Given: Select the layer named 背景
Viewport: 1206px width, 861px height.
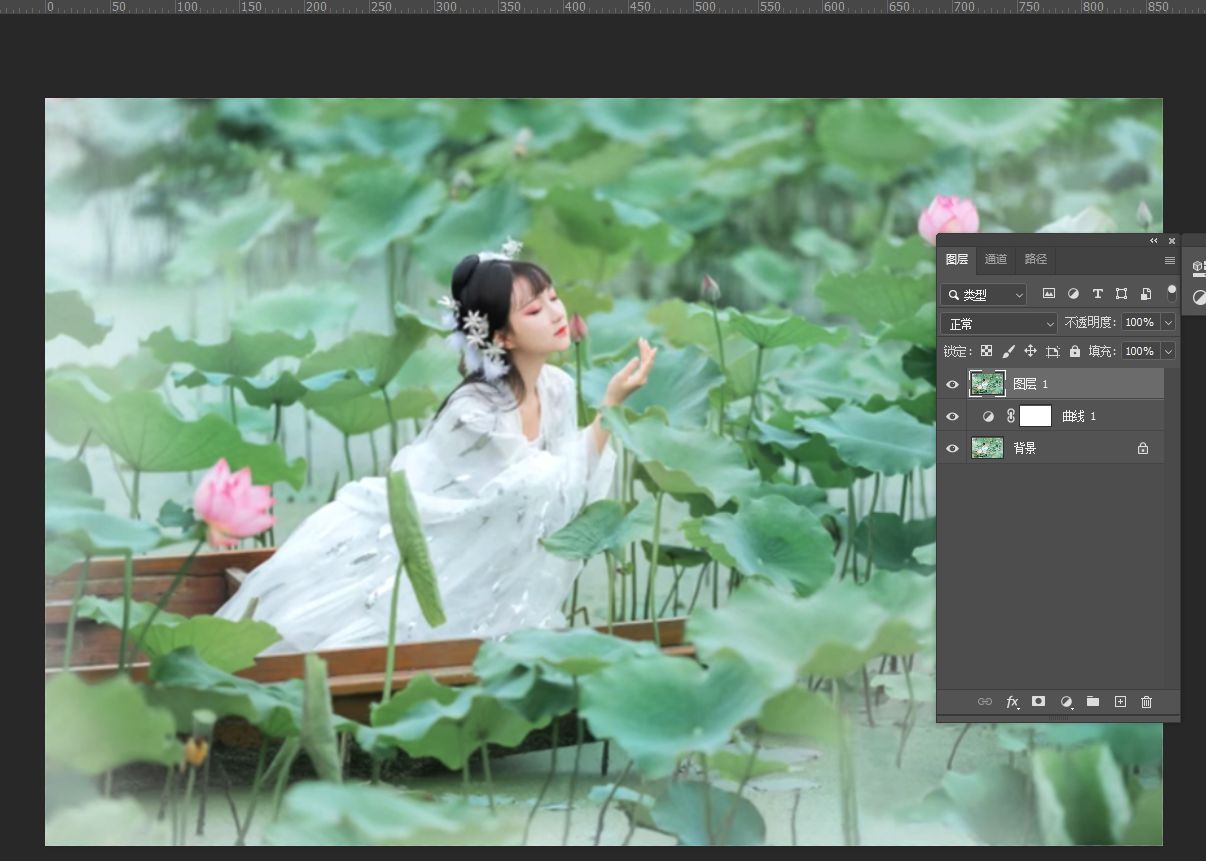Looking at the screenshot, I should click(x=1025, y=448).
